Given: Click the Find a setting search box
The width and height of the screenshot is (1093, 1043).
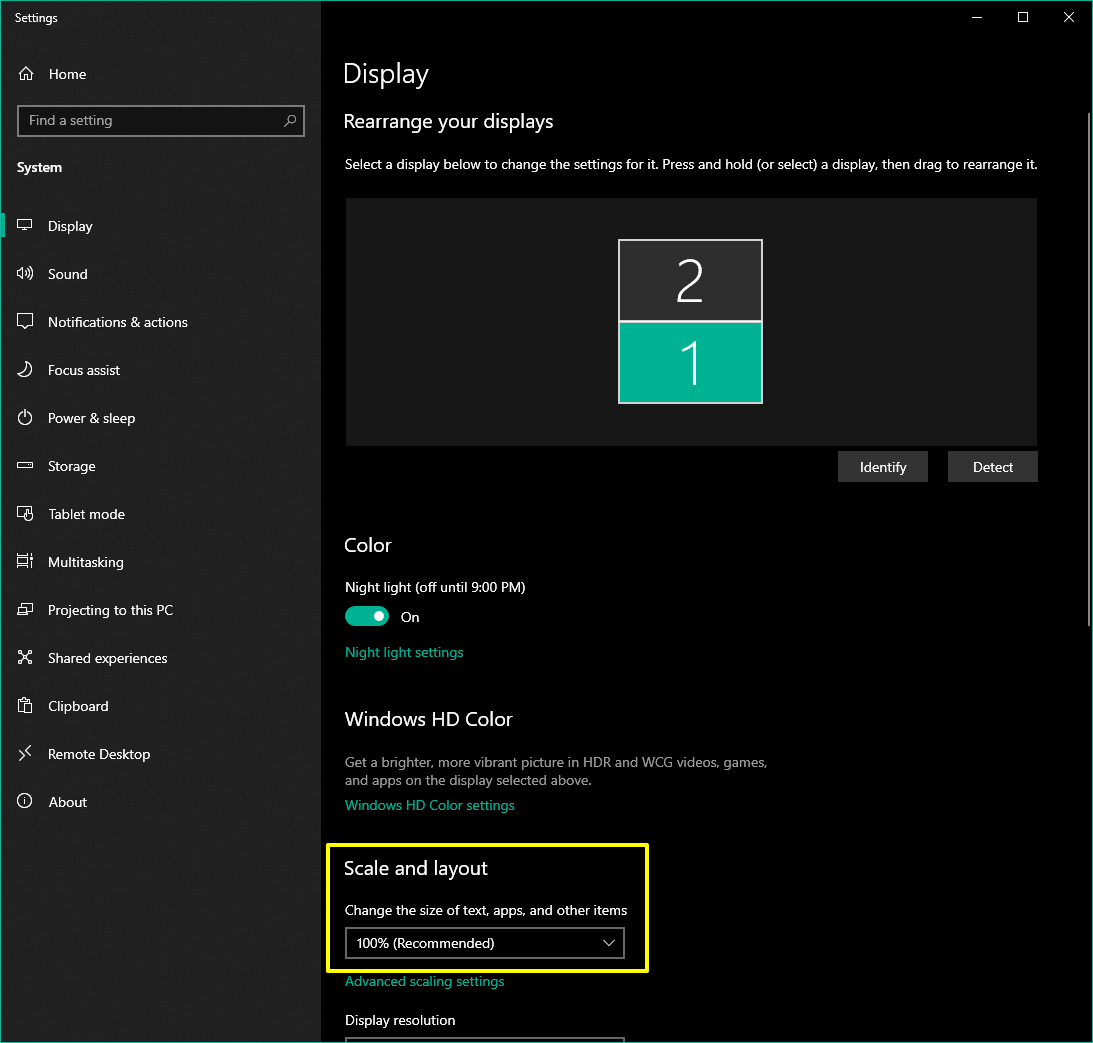Looking at the screenshot, I should (x=160, y=120).
